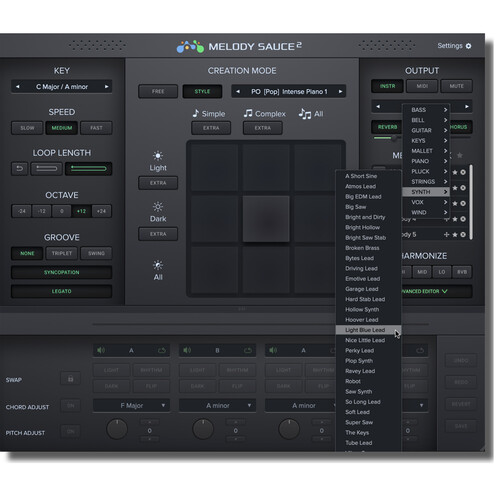Click the drag cross icon on Melody 5
The width and height of the screenshot is (500, 500).
coord(447,235)
